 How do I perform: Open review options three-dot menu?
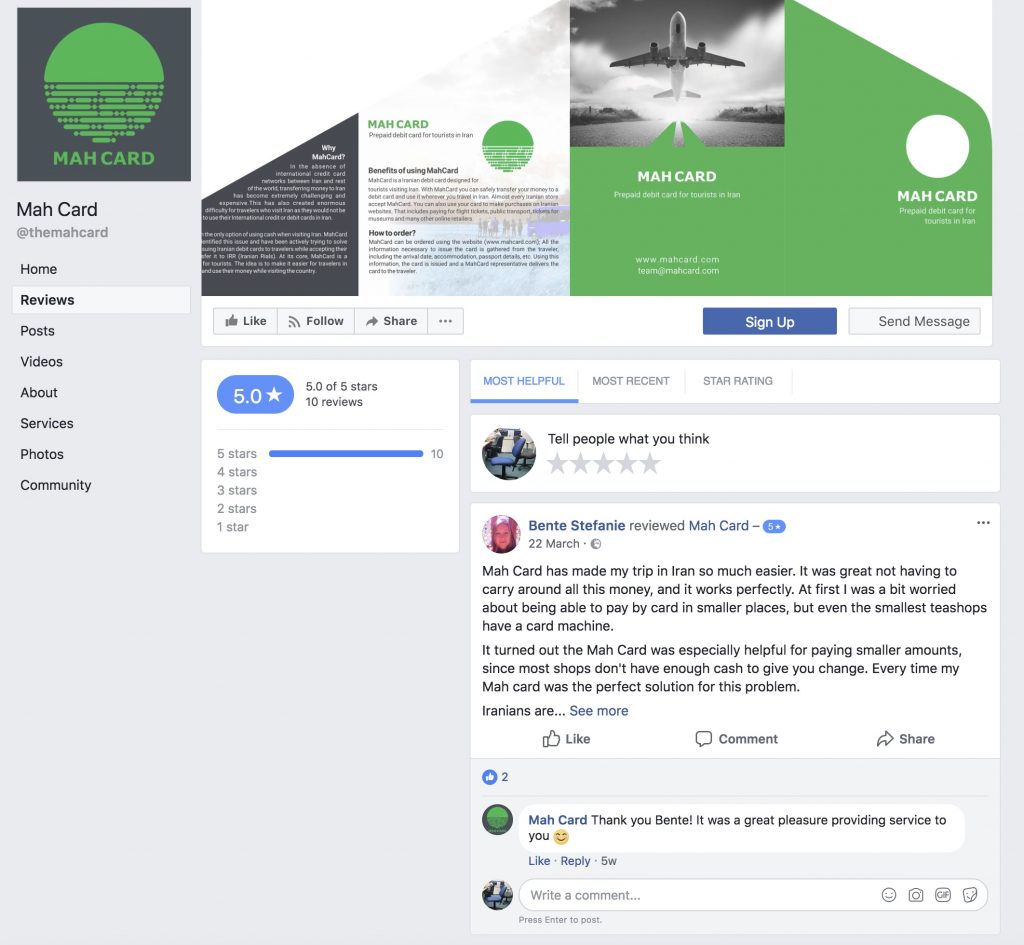[983, 522]
